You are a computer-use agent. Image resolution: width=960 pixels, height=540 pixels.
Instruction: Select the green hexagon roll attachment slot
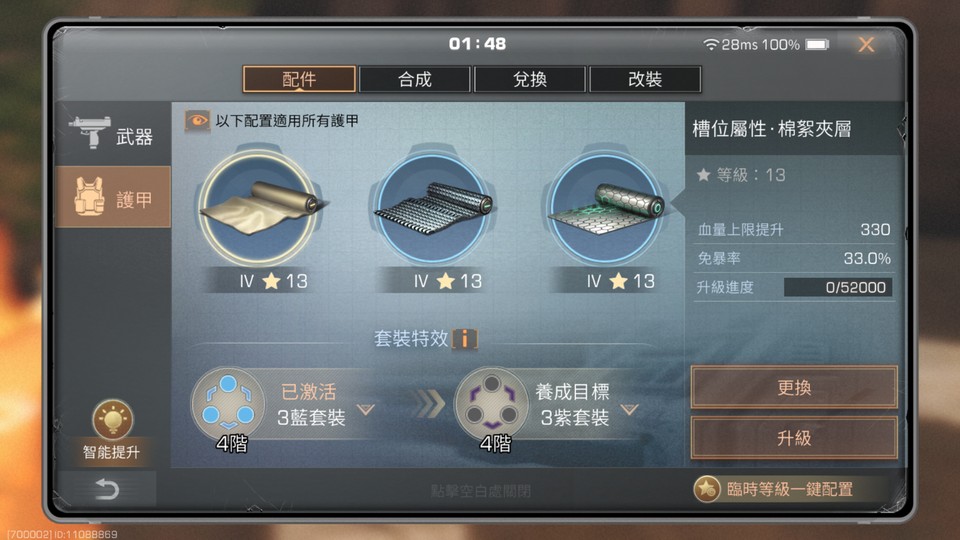coord(606,208)
